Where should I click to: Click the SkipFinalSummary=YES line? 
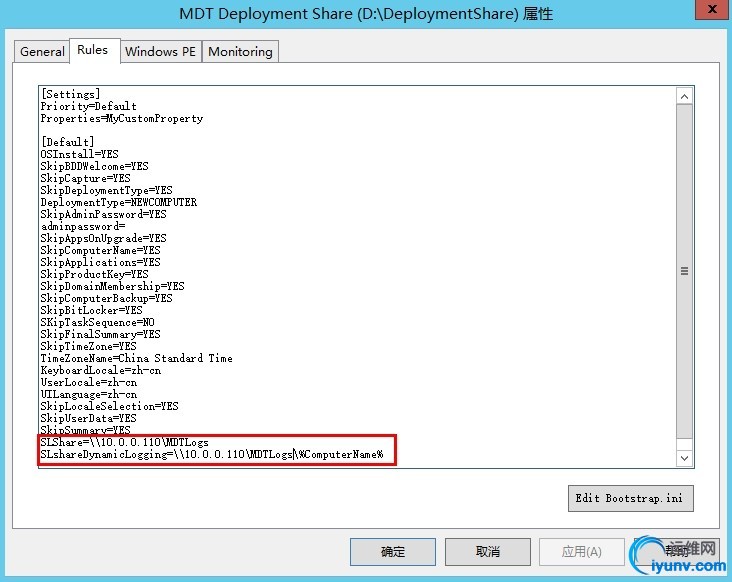pyautogui.click(x=101, y=334)
